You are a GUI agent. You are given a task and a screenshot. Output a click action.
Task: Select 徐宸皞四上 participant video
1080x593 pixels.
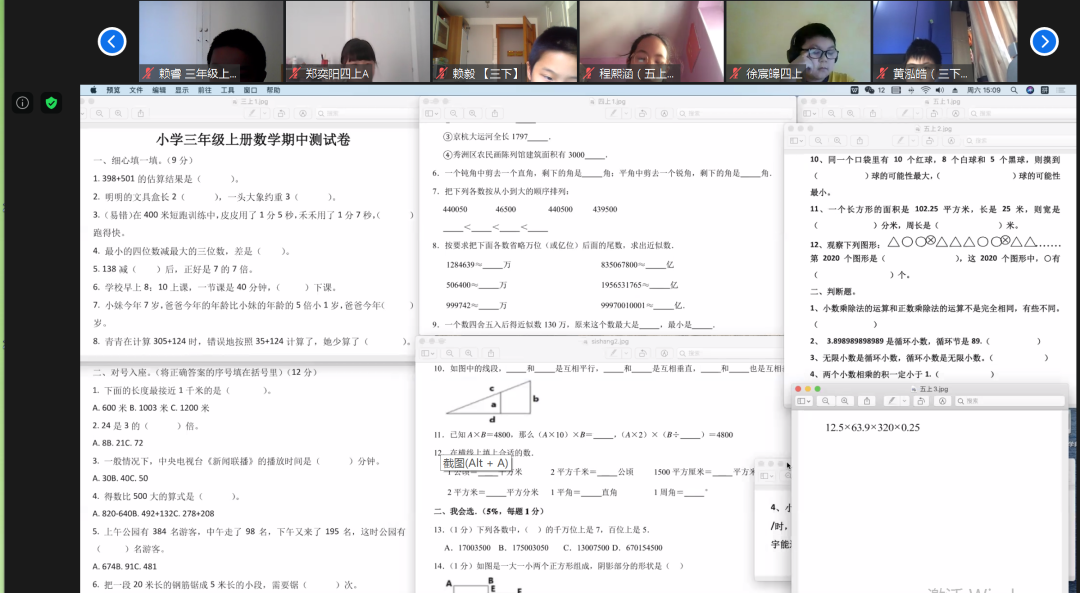click(x=798, y=41)
